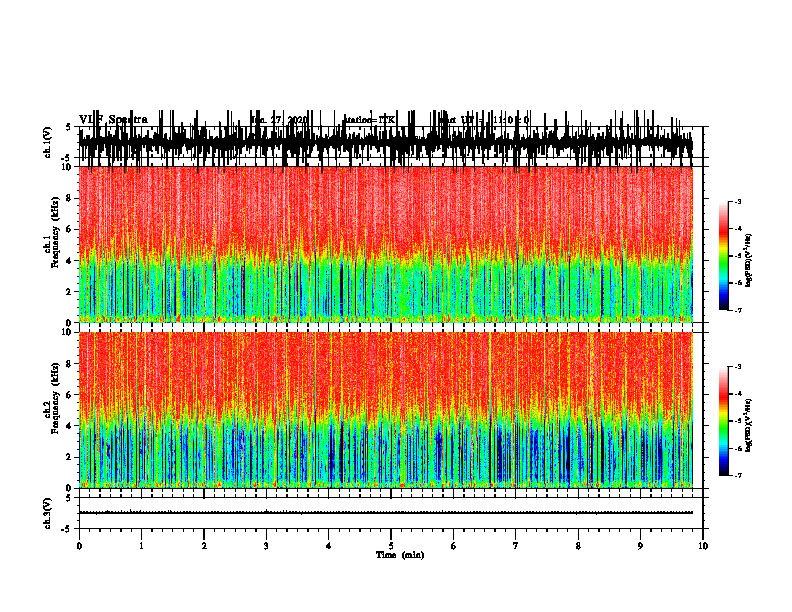Click the "-6" tick on ch.1 colorbar
This screenshot has width=792, height=612.
point(737,283)
